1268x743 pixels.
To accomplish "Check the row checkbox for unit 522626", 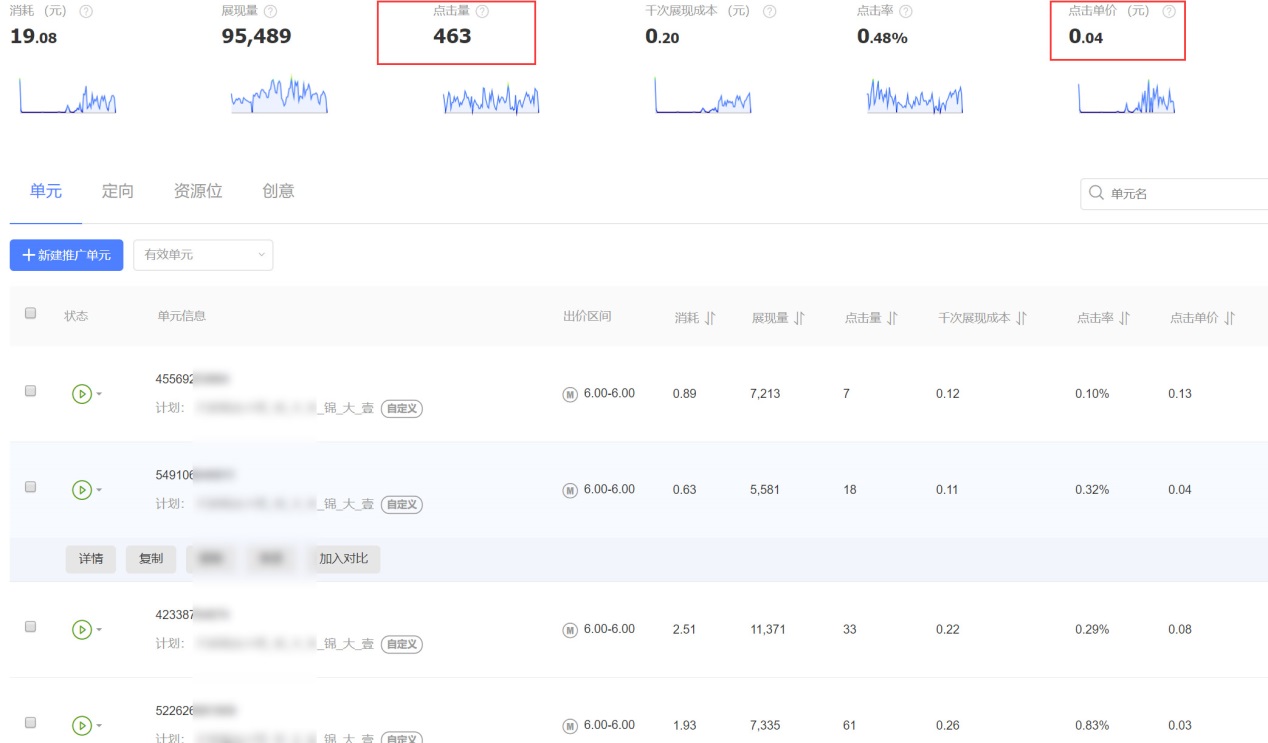I will pos(30,722).
